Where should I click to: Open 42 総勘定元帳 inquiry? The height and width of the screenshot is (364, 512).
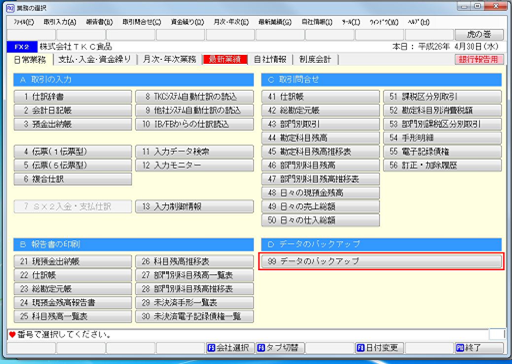coord(321,111)
